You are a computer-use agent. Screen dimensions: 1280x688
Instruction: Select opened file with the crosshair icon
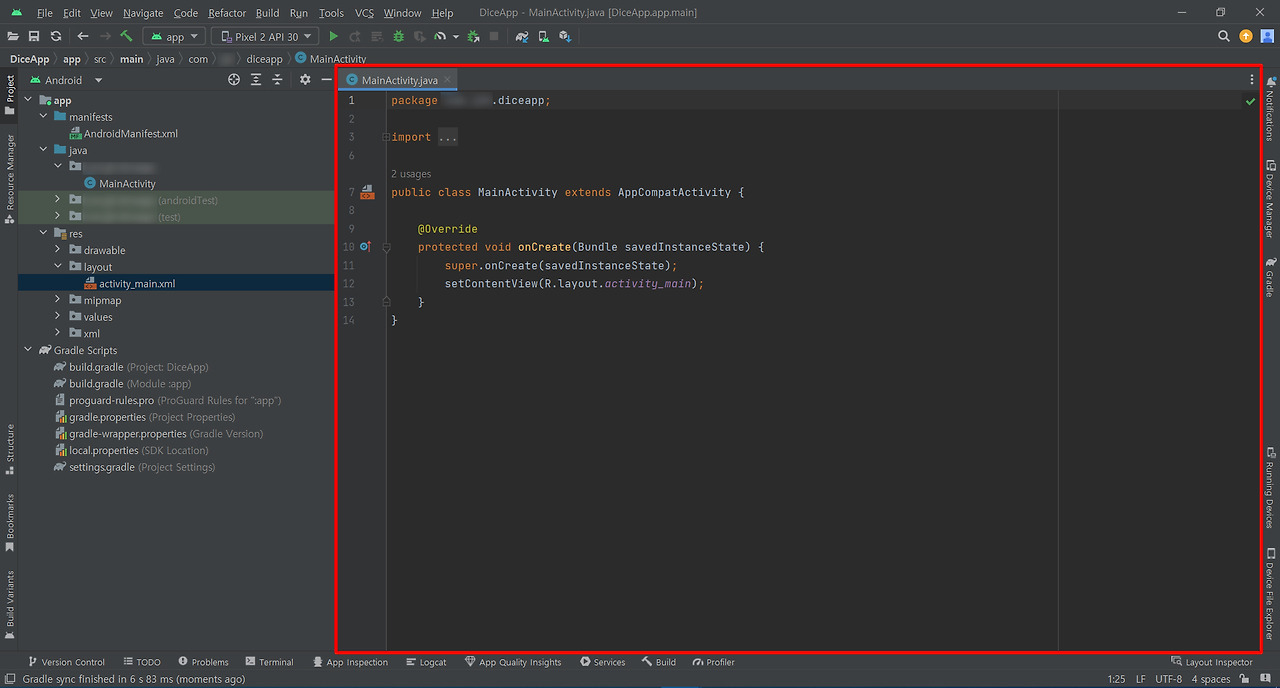[234, 80]
